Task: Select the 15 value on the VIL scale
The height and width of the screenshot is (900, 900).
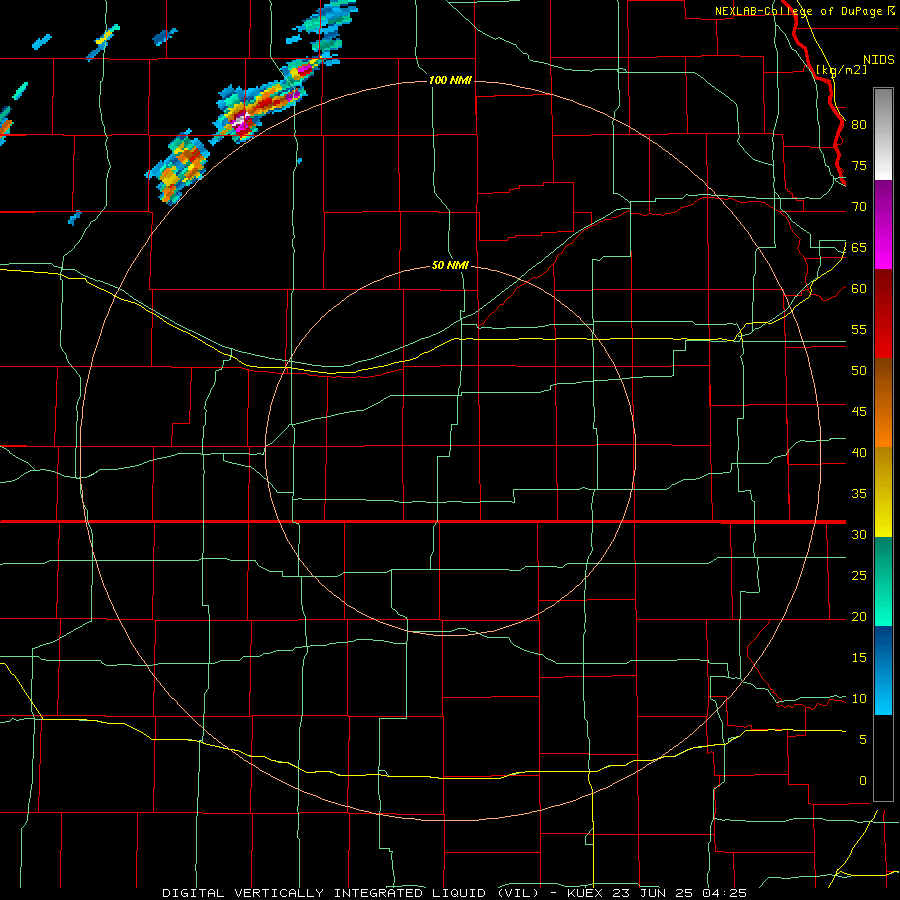Action: (859, 658)
